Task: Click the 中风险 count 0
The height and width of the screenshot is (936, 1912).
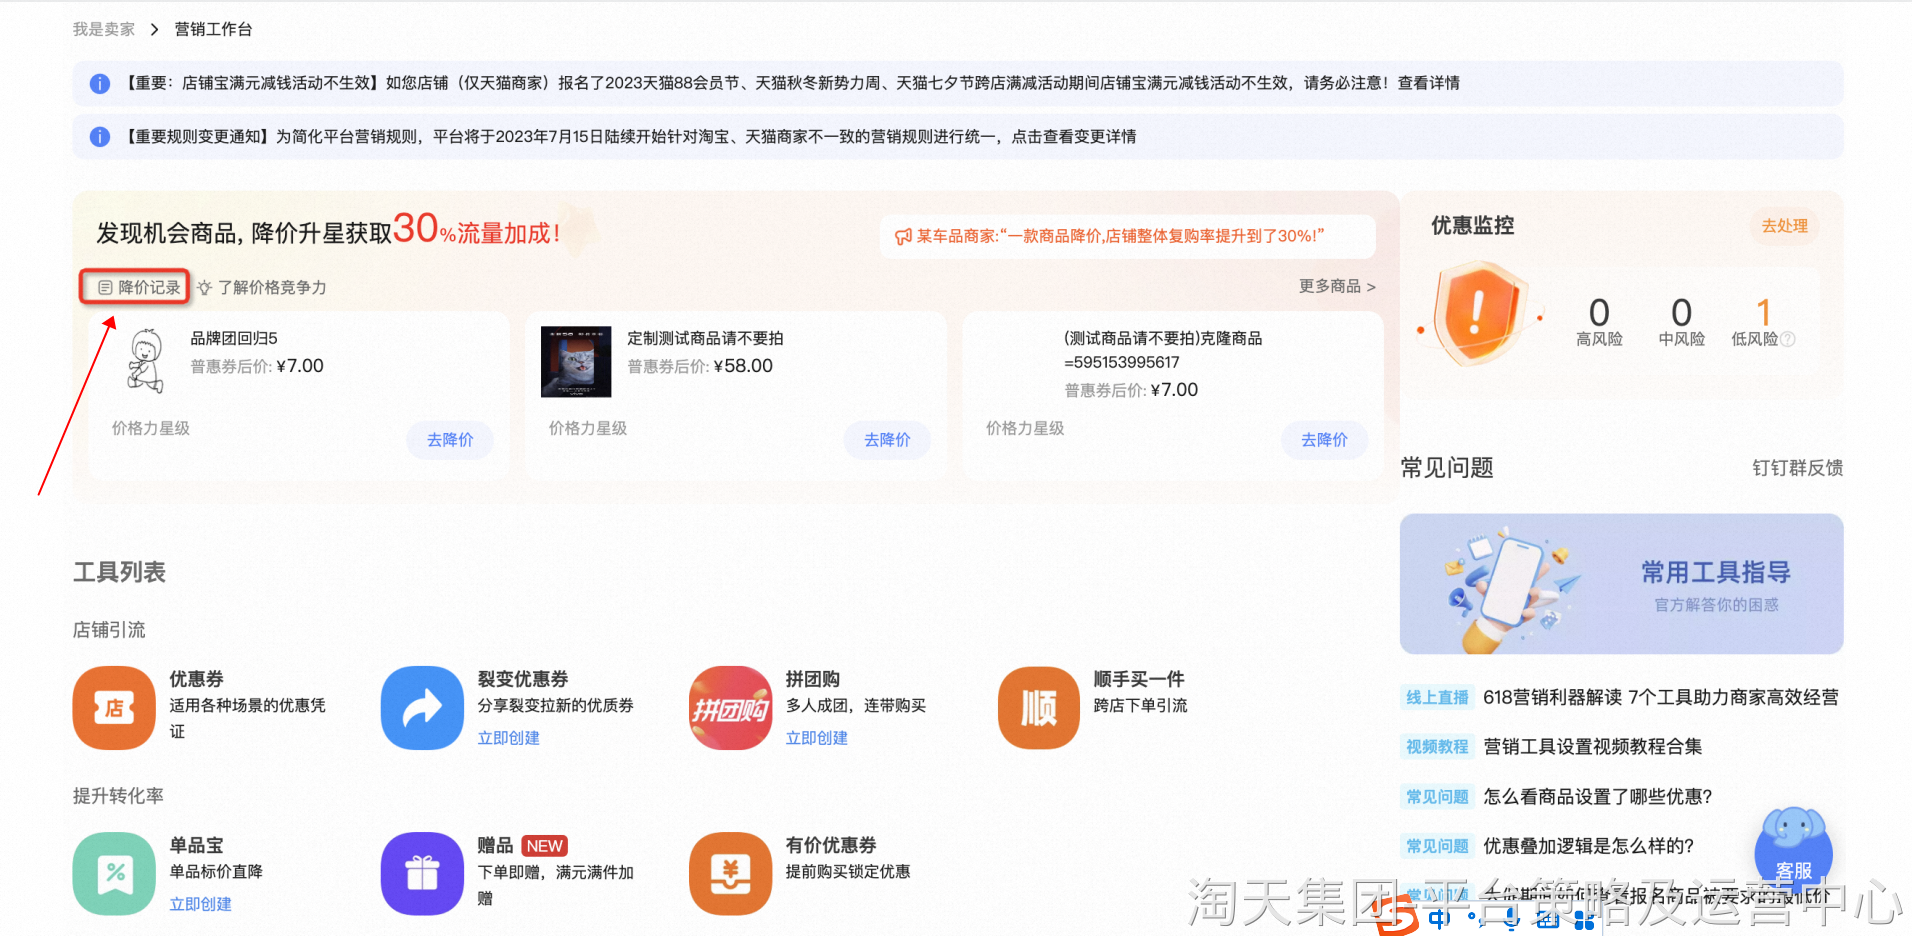Action: tap(1681, 312)
